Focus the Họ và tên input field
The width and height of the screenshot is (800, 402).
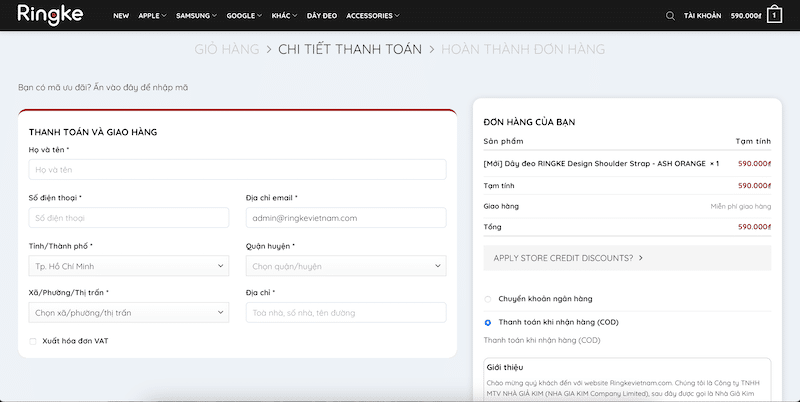pyautogui.click(x=237, y=169)
